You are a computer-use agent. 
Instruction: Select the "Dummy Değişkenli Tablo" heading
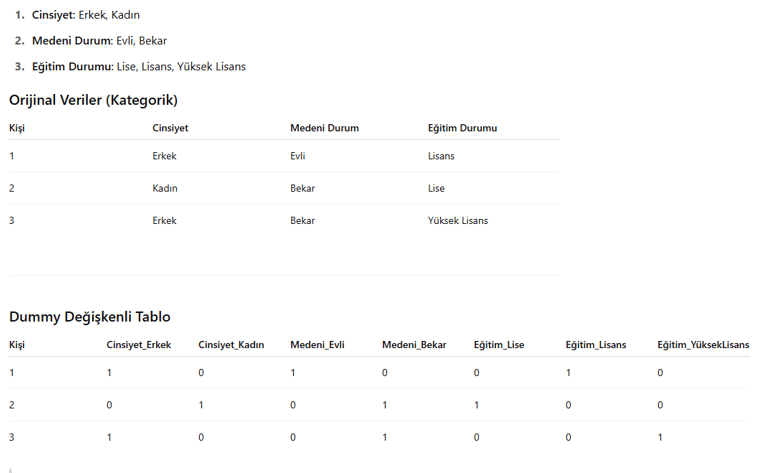[x=89, y=317]
